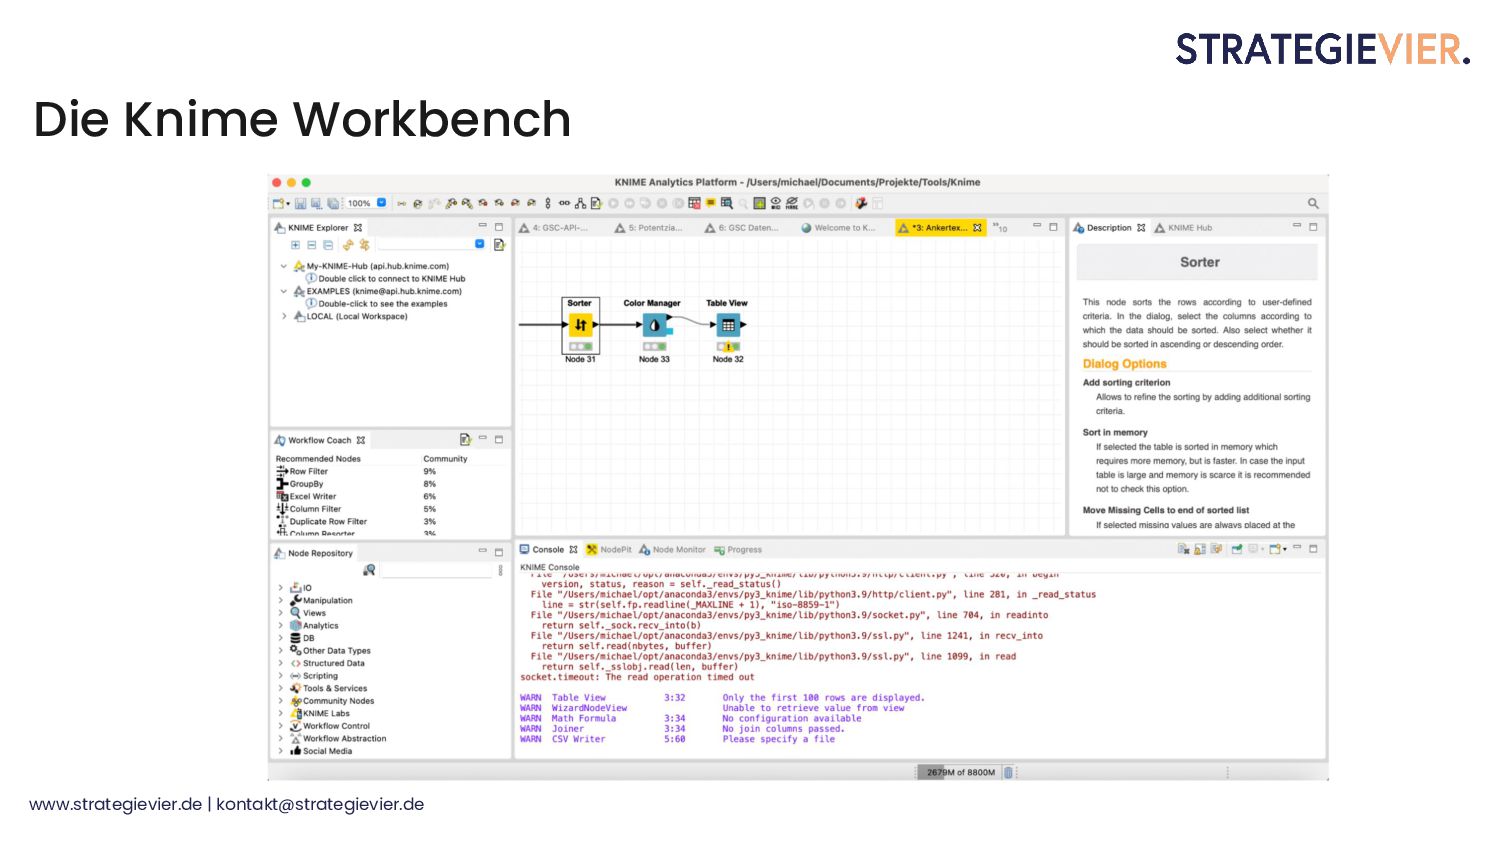Screen dimensions: 1500x844
Task: Select Workflow Abstraction category
Action: [338, 738]
